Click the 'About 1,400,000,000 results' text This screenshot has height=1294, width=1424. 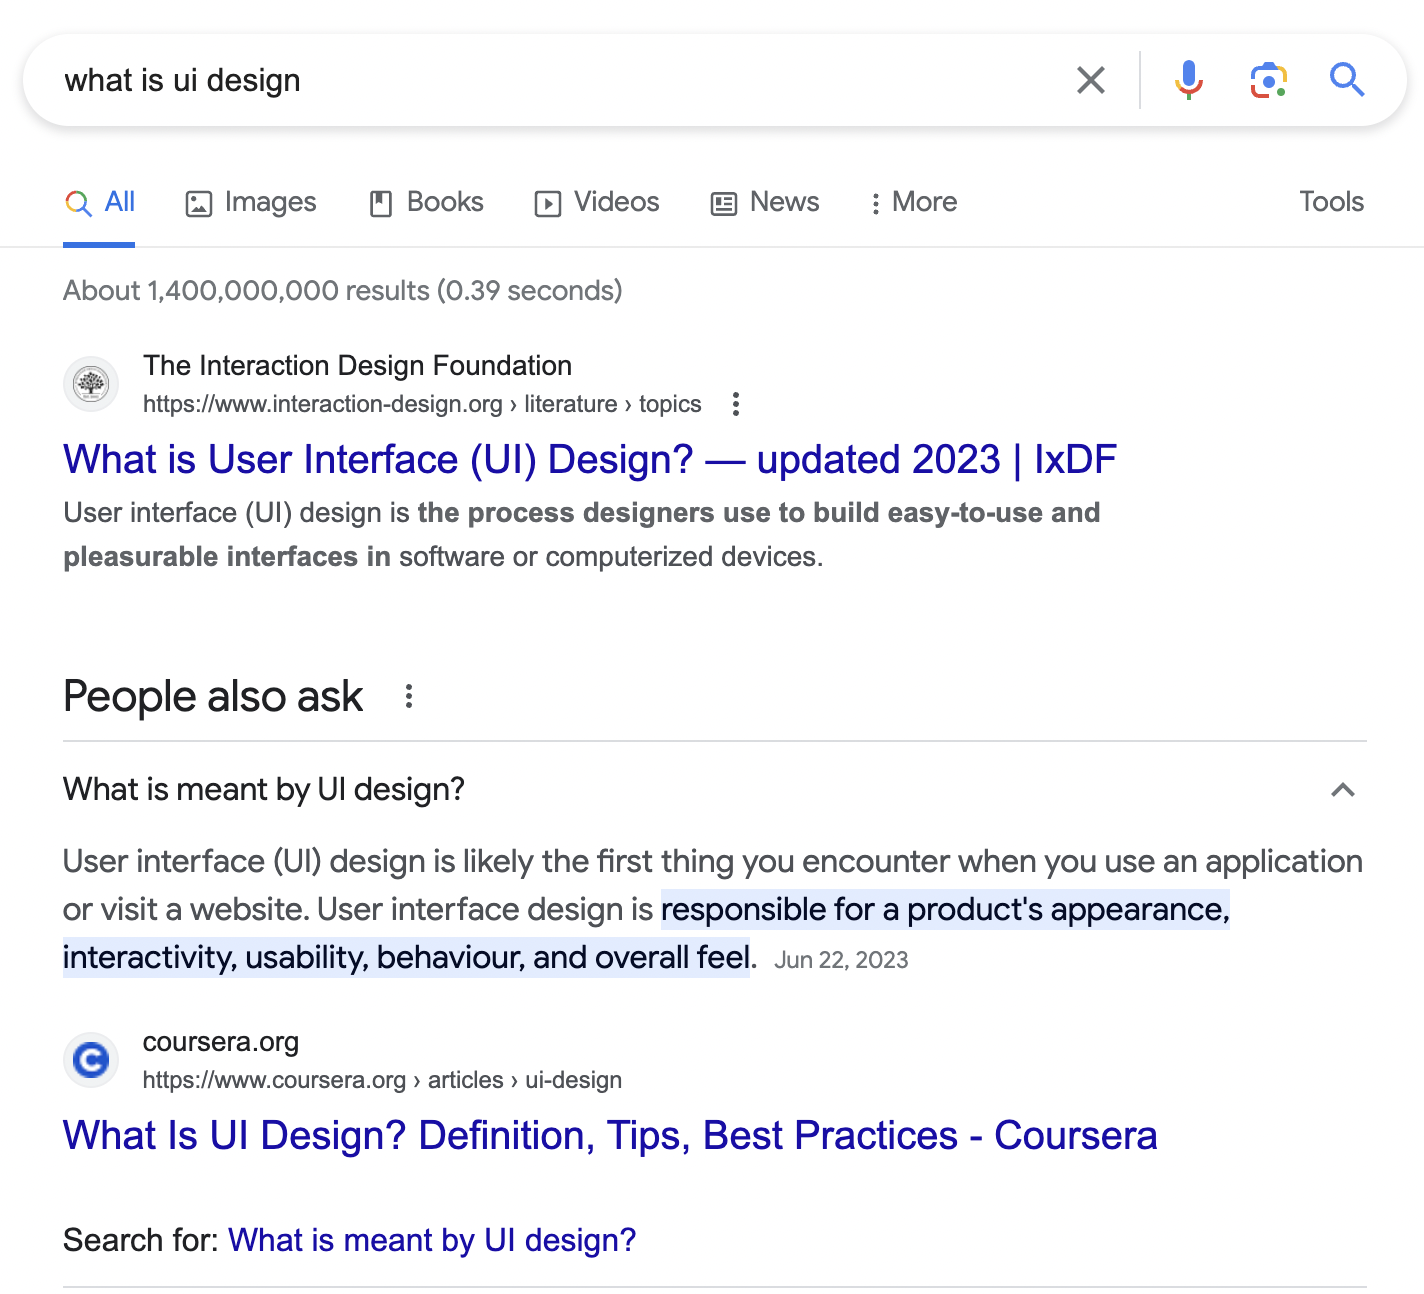click(343, 291)
